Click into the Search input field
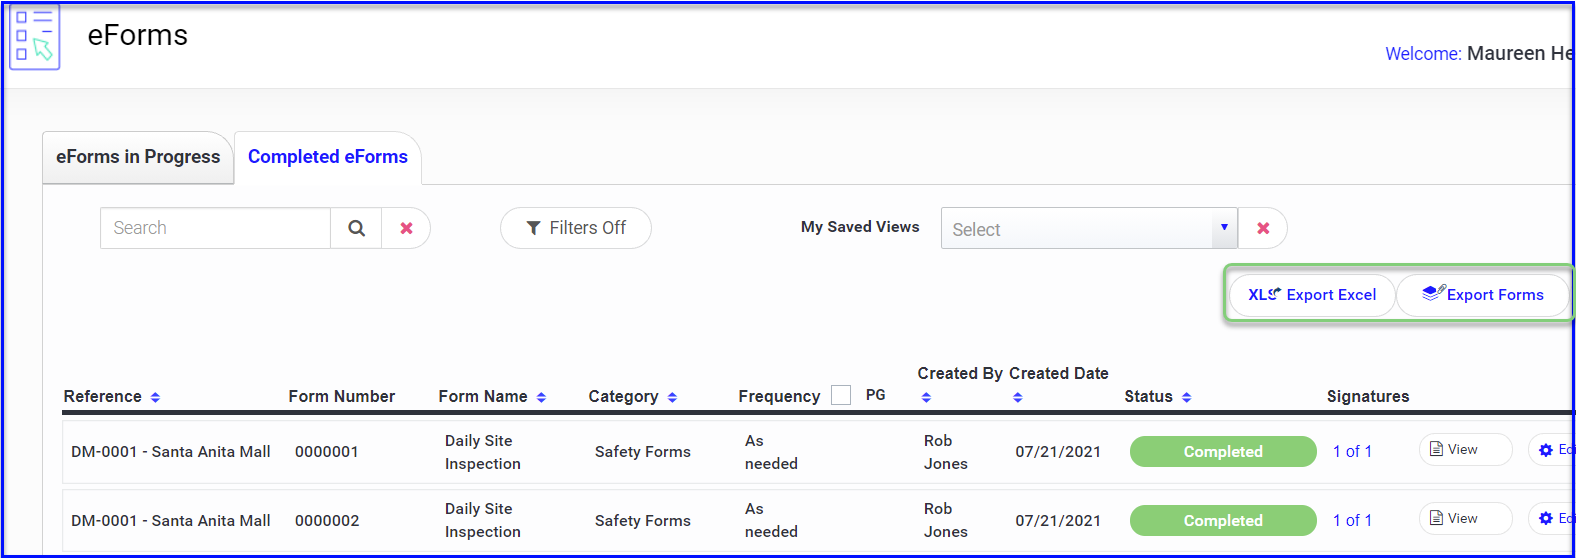Screen dimensions: 1576x558 [x=215, y=228]
